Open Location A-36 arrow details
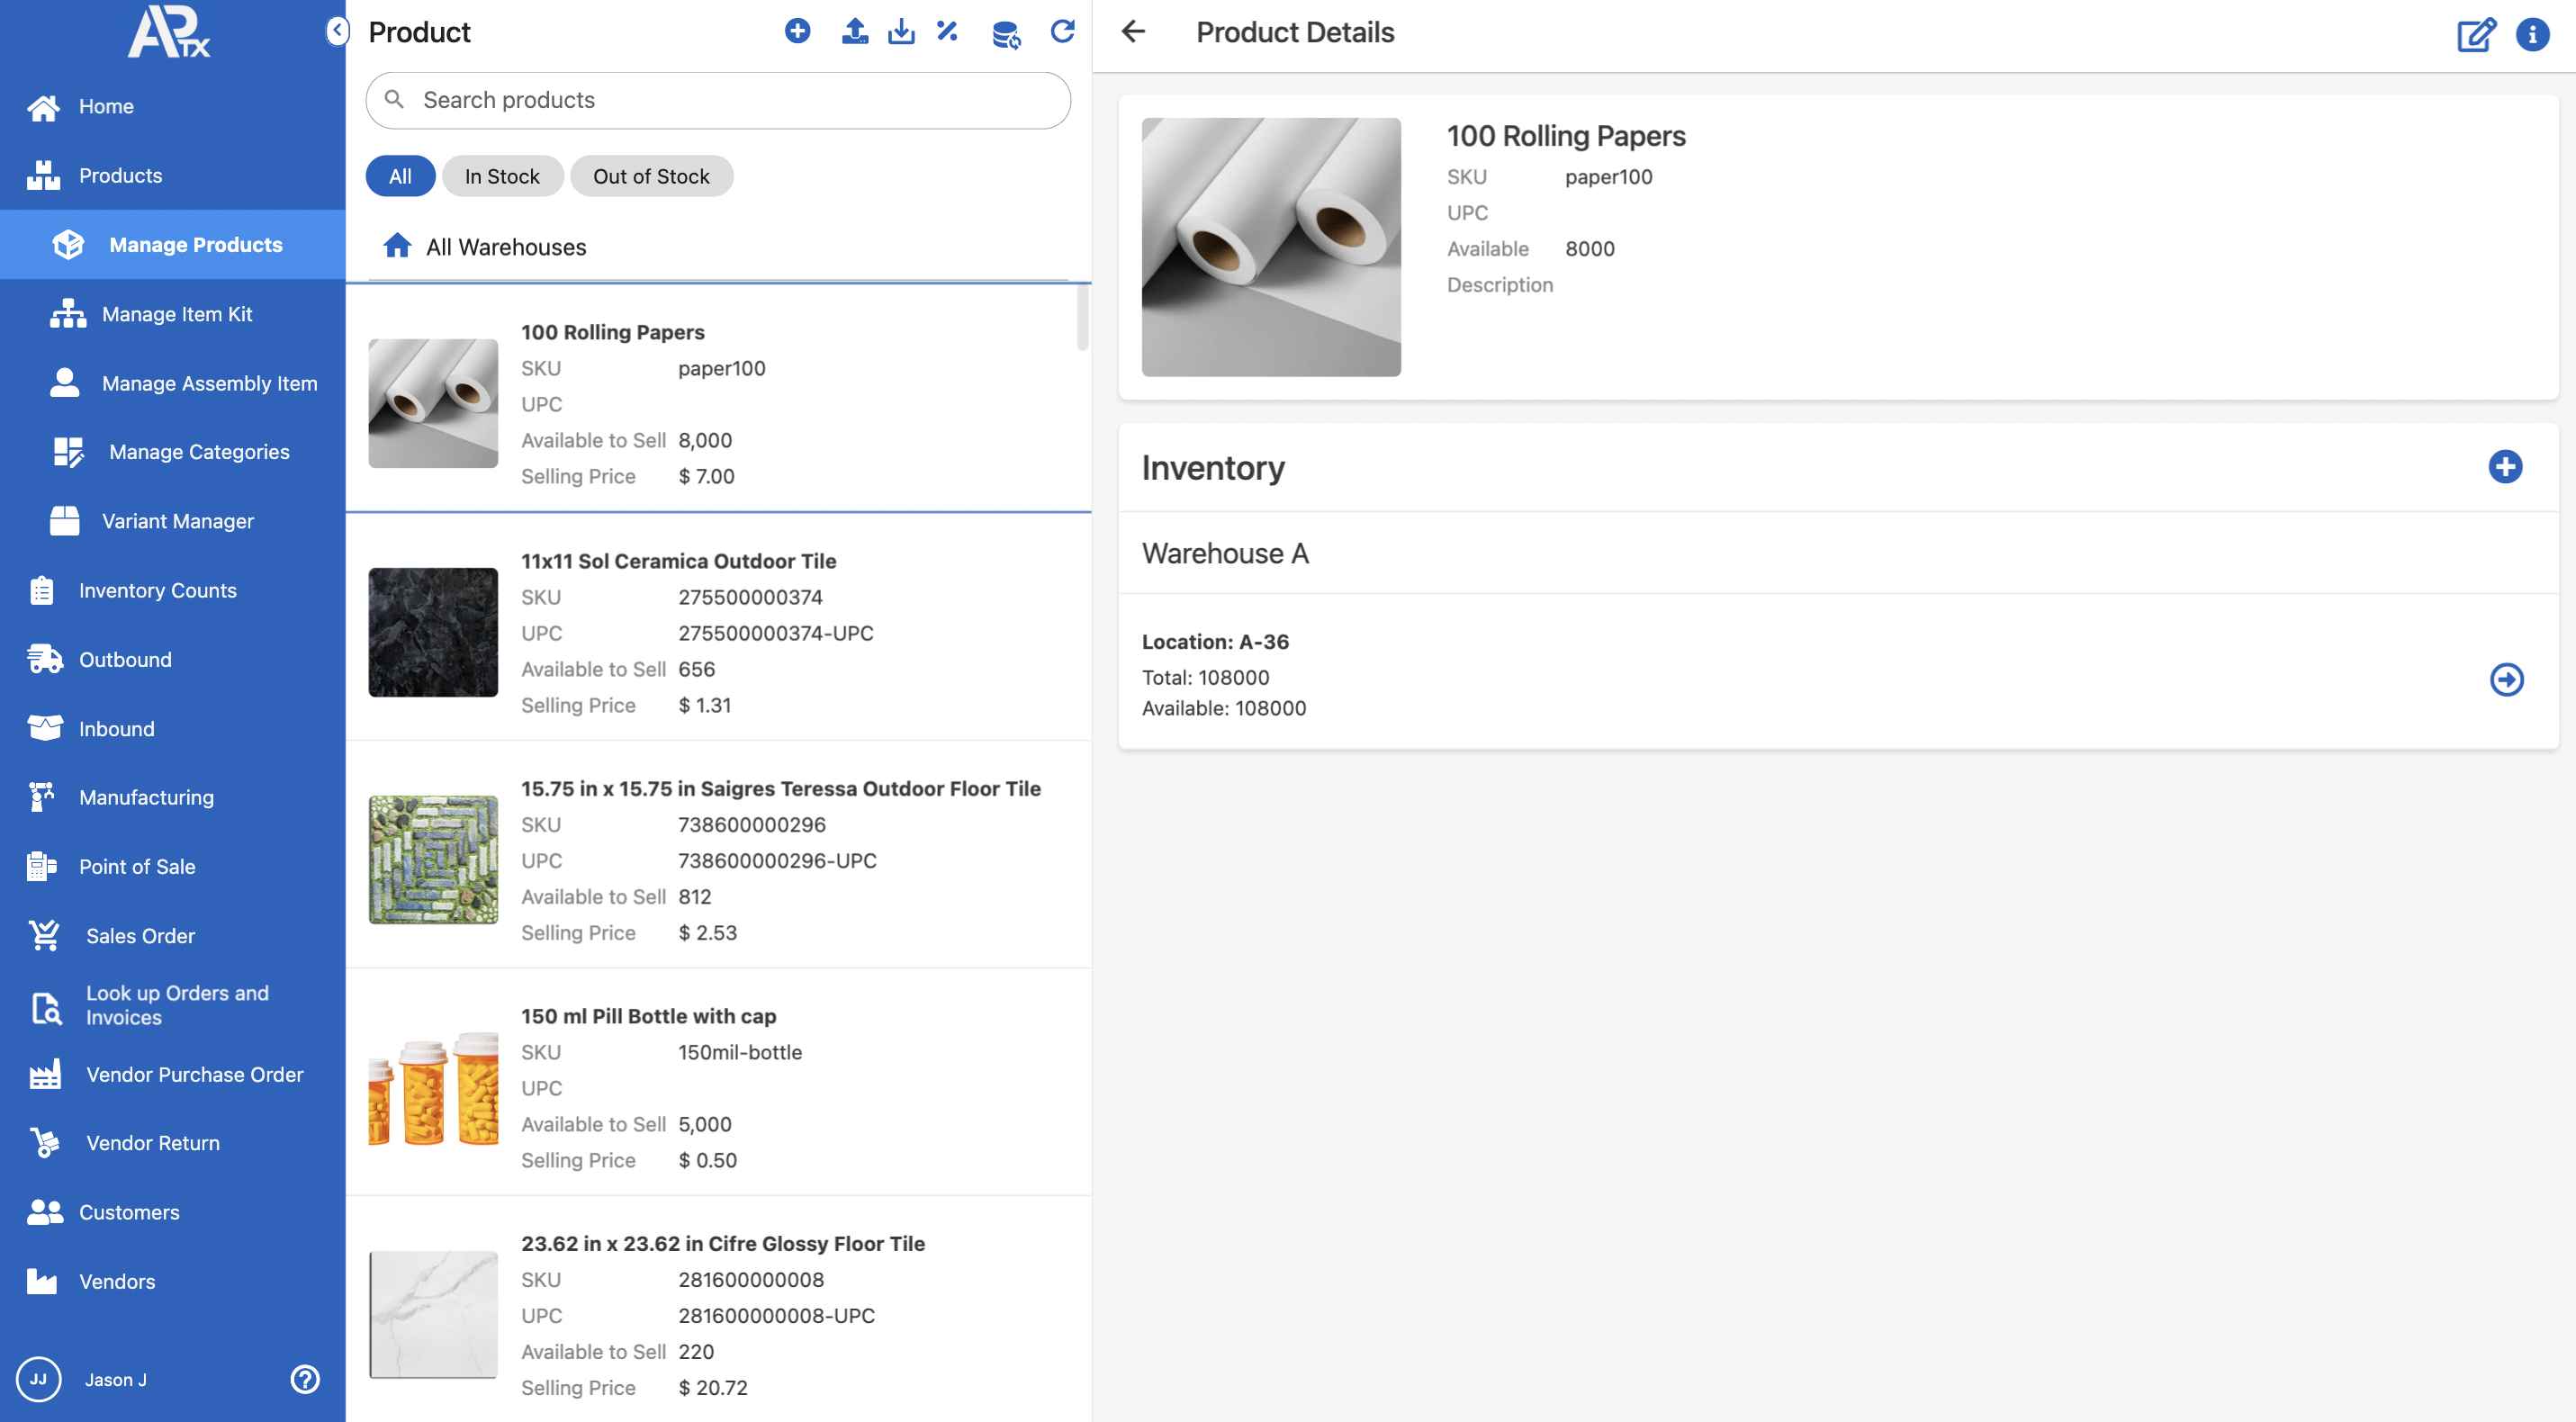Image resolution: width=2576 pixels, height=1422 pixels. 2506,679
